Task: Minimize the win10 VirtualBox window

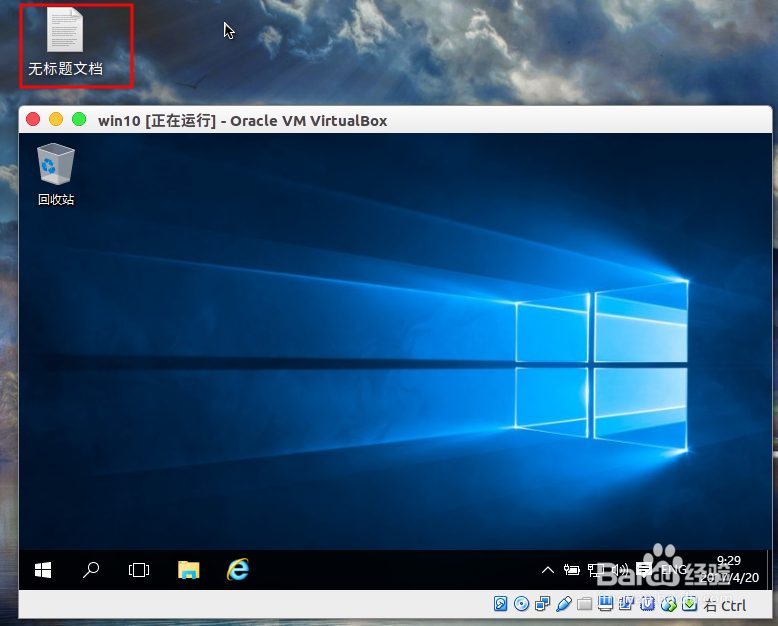Action: (56, 120)
